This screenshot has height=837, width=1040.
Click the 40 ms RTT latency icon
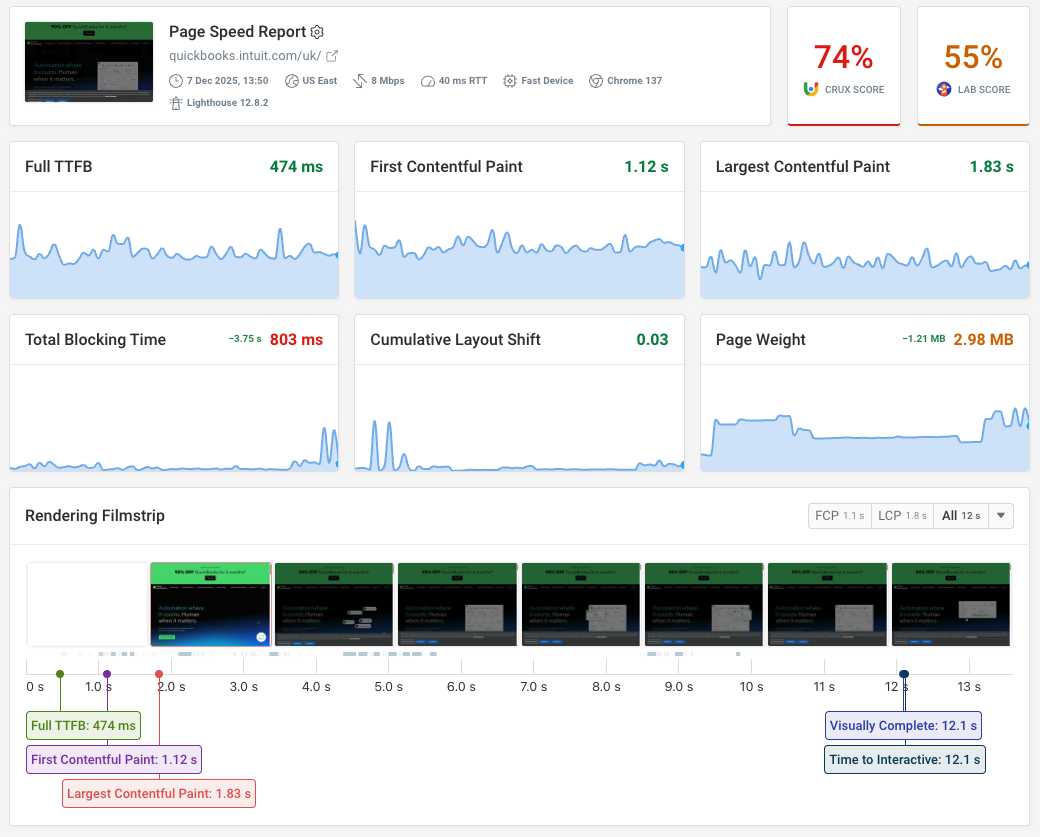(x=427, y=81)
